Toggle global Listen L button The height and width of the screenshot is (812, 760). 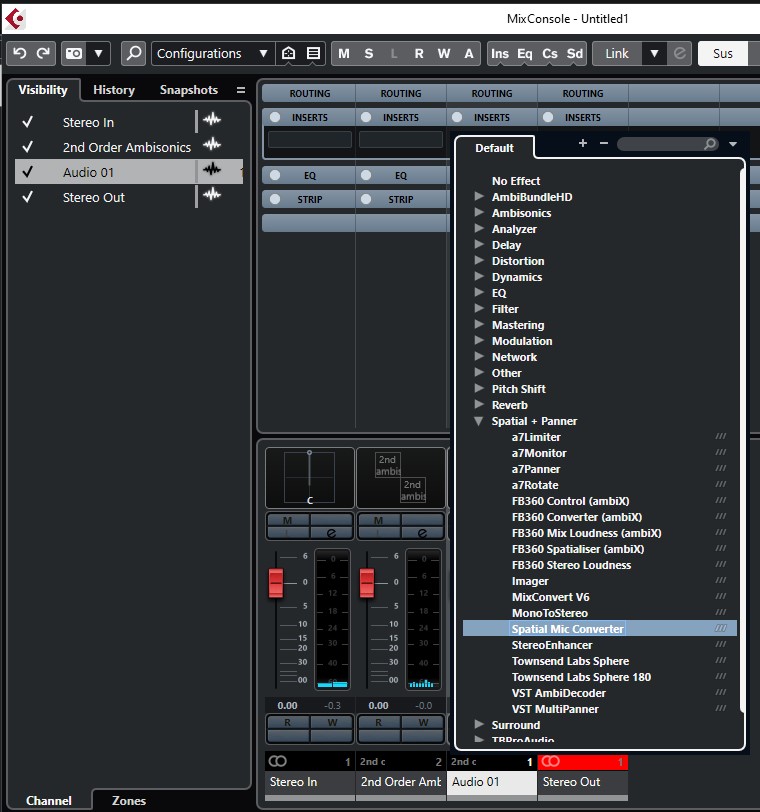pyautogui.click(x=394, y=54)
